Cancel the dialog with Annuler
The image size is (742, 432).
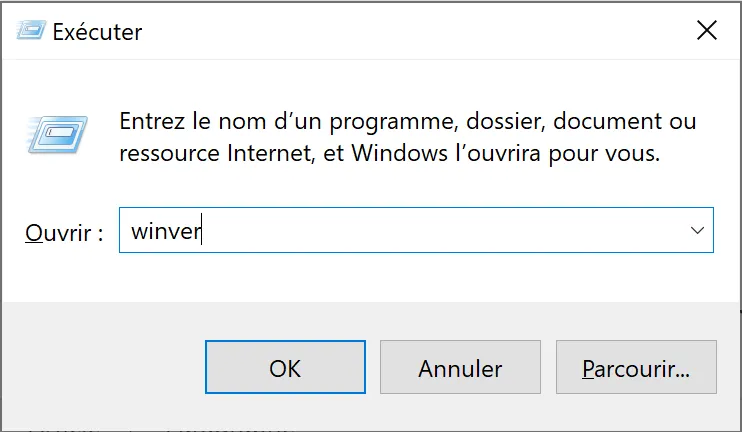tap(460, 368)
